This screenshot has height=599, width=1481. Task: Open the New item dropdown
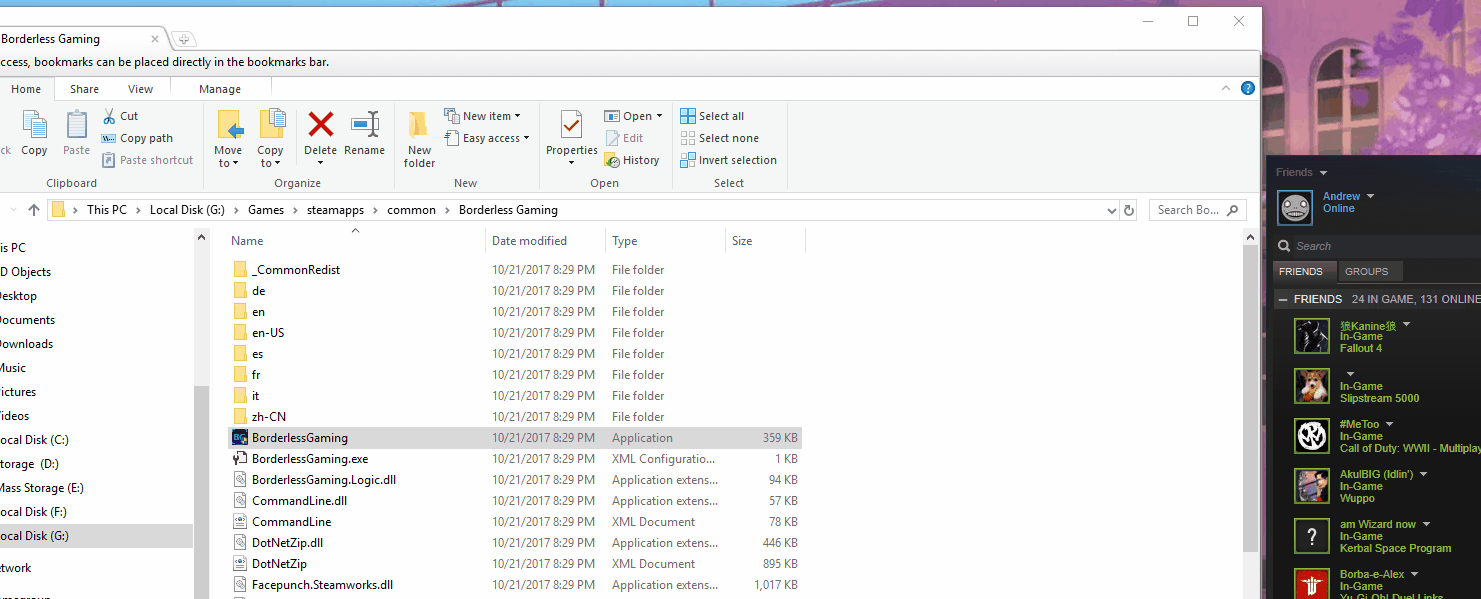point(483,116)
